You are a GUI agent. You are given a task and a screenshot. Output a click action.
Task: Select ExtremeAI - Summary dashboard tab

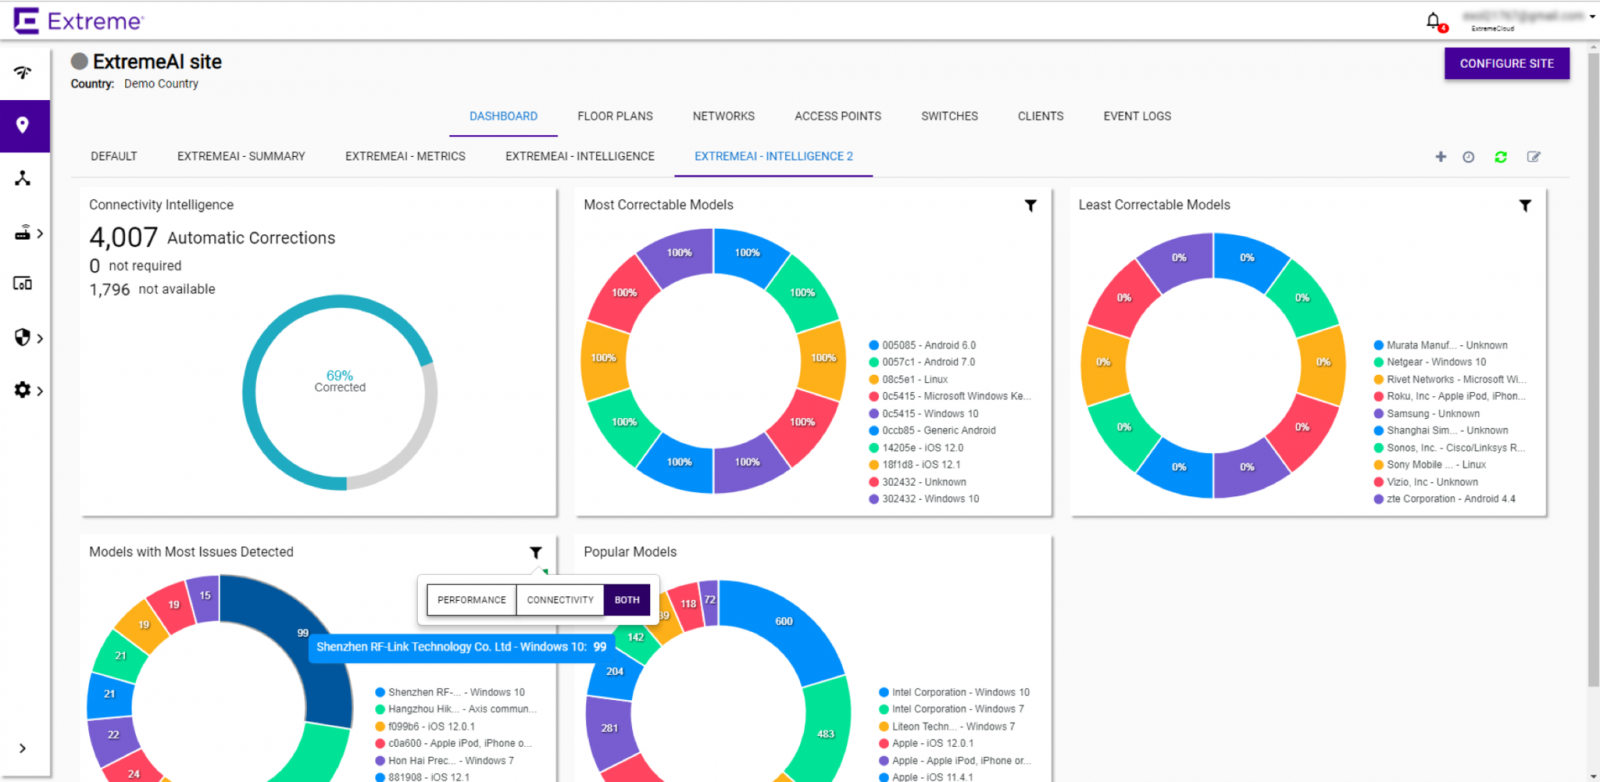[241, 156]
